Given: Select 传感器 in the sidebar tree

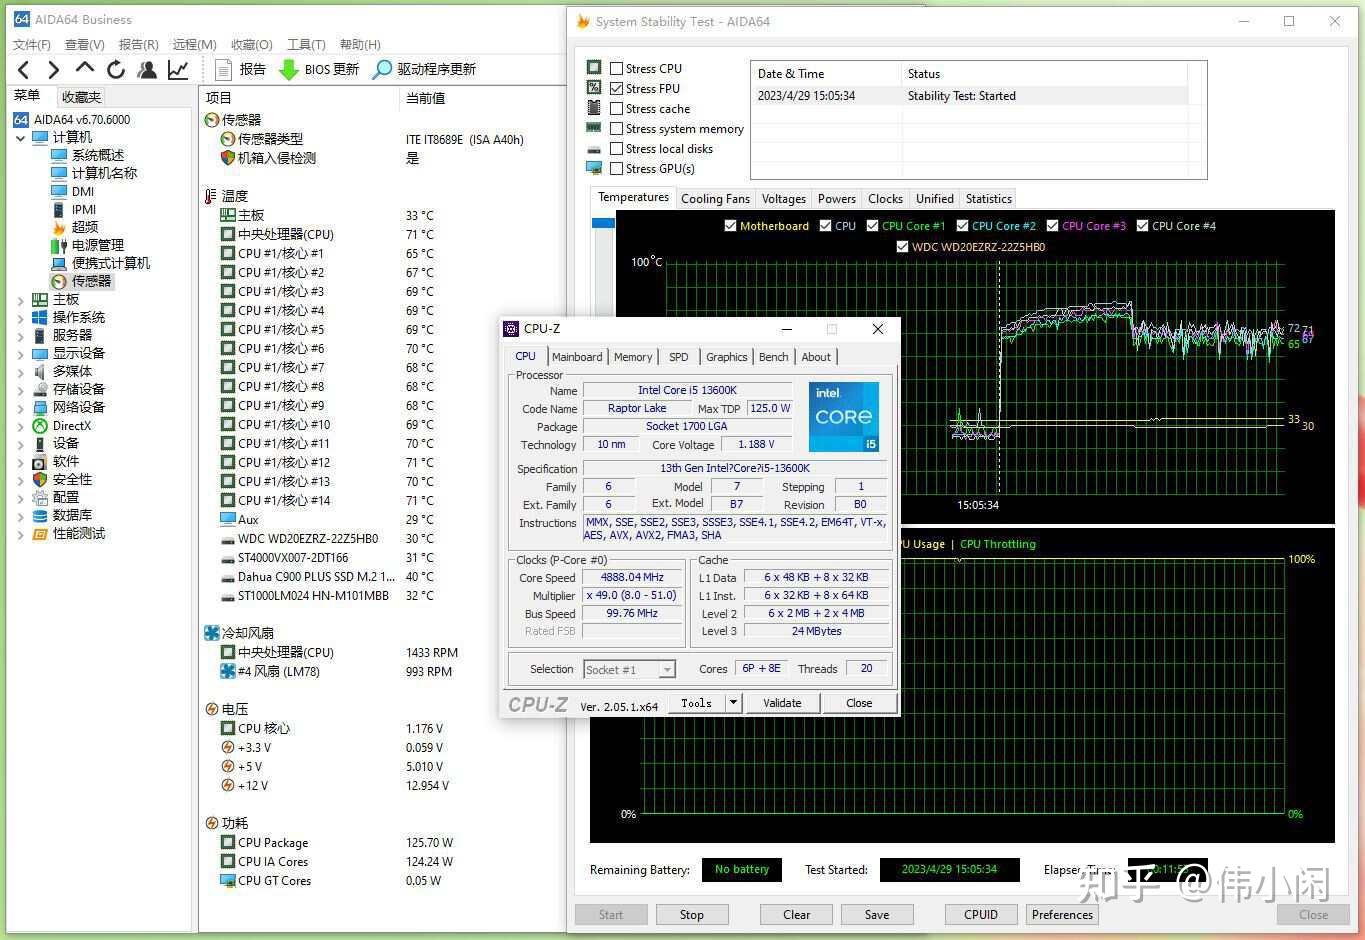Looking at the screenshot, I should point(91,282).
